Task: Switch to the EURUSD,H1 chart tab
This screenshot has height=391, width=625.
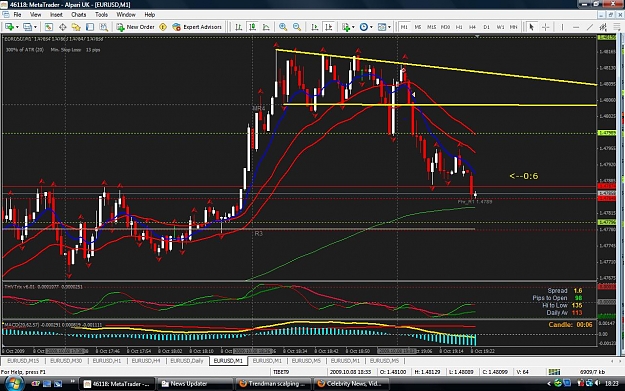Action: coord(107,361)
